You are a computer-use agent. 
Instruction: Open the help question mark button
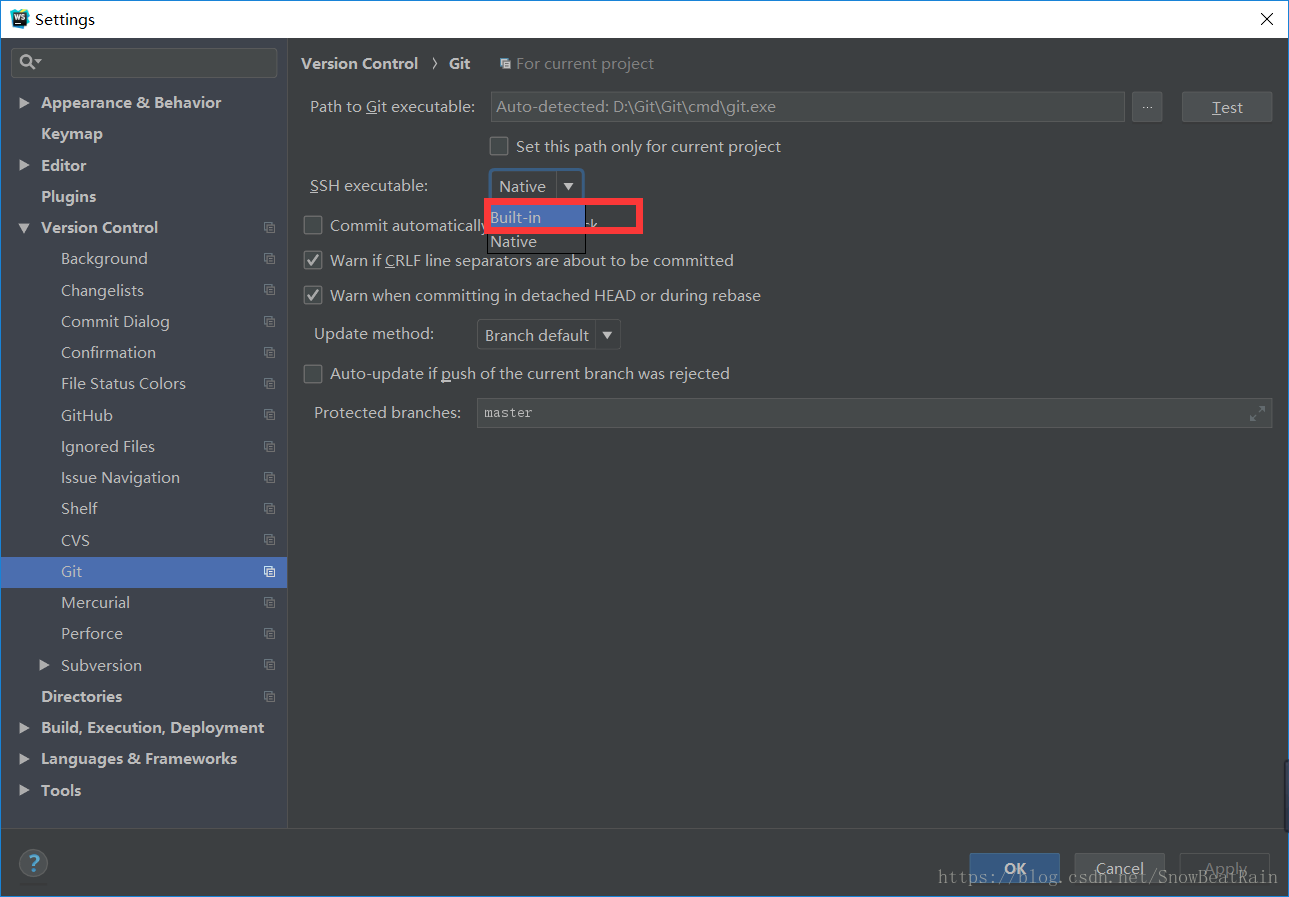point(33,863)
